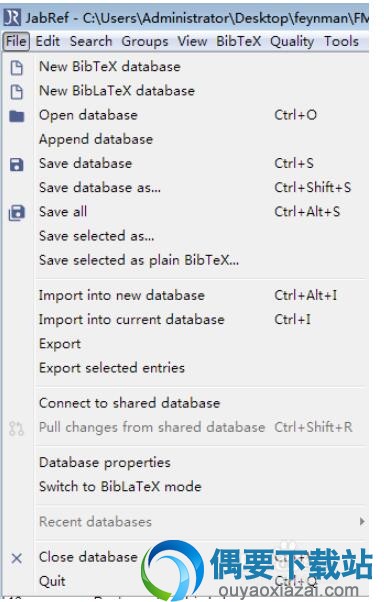This screenshot has height=602, width=384.
Task: Click the New BibLaTeX database page icon
Action: coord(16,92)
